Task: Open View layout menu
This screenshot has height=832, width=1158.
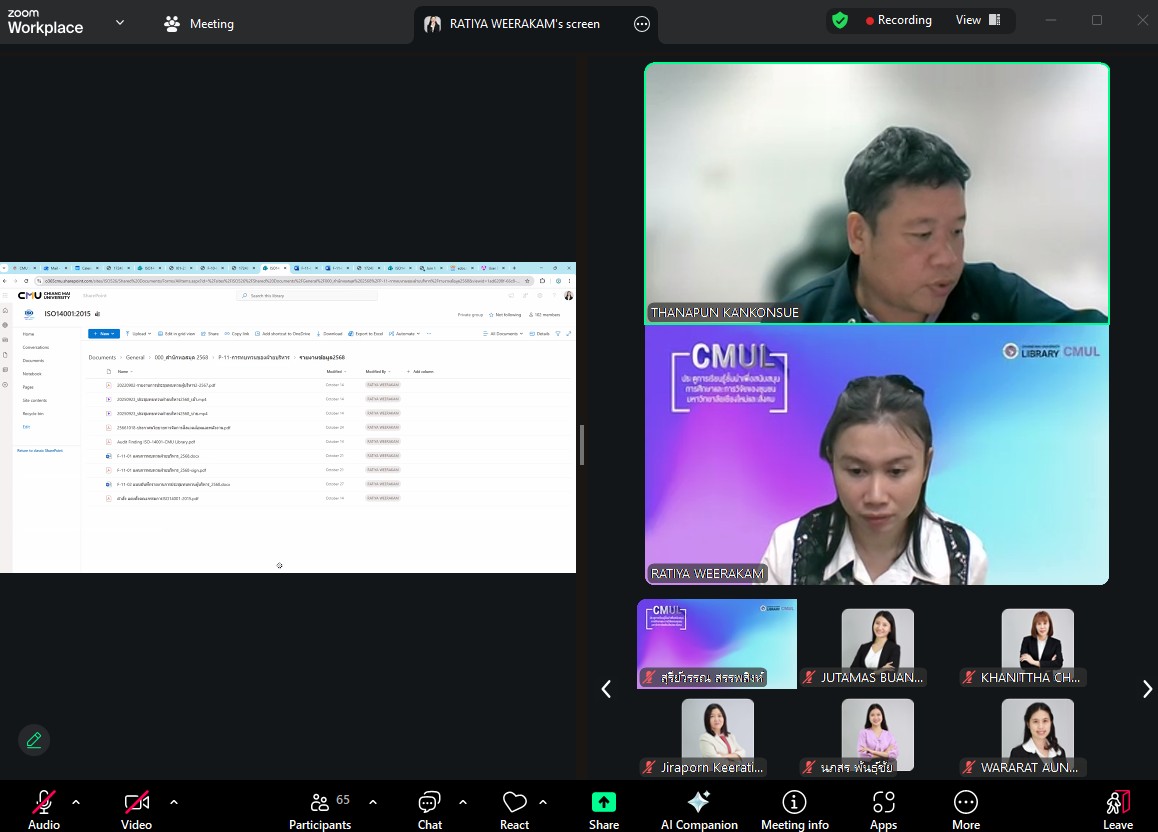Action: (x=977, y=20)
